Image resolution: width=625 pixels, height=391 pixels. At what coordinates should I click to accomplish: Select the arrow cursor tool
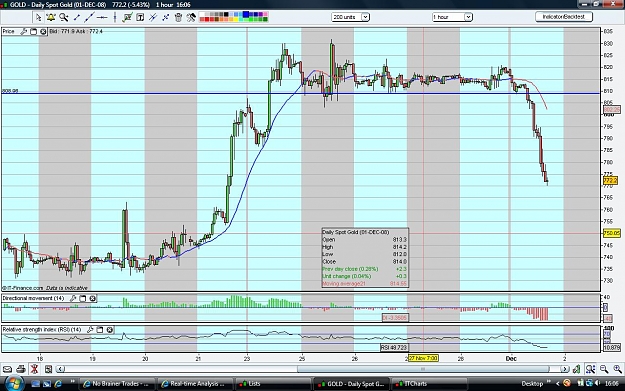tap(38, 17)
